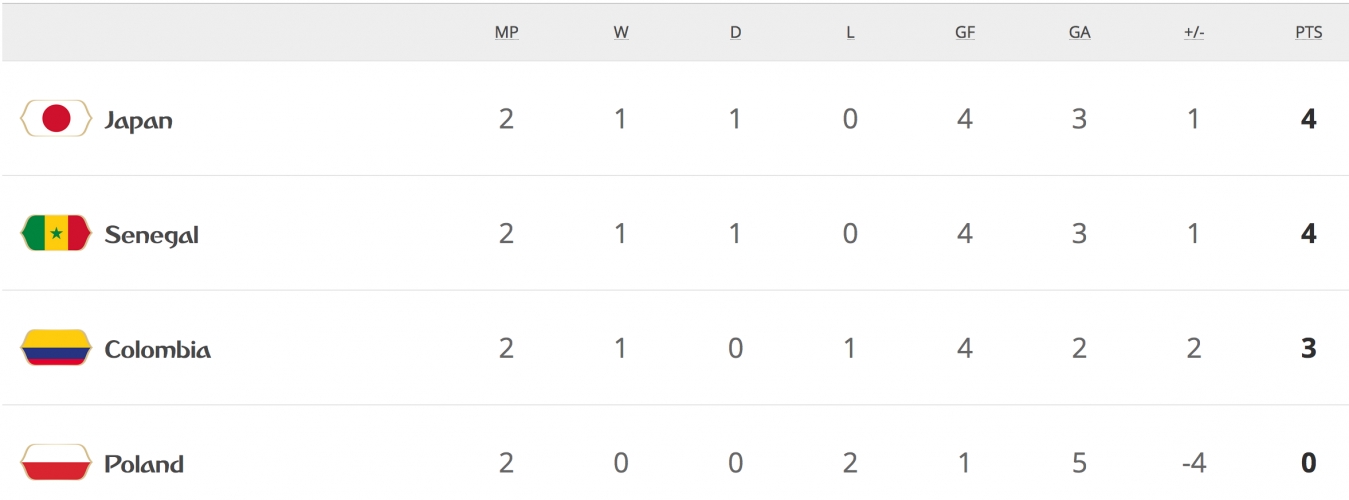Image resolution: width=1349 pixels, height=500 pixels.
Task: Select the GF column header
Action: pyautogui.click(x=965, y=32)
